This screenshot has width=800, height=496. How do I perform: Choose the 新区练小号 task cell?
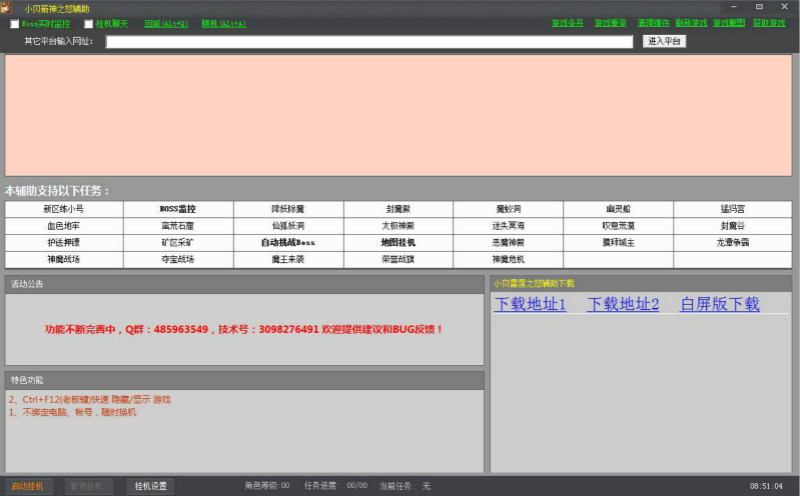pos(64,209)
